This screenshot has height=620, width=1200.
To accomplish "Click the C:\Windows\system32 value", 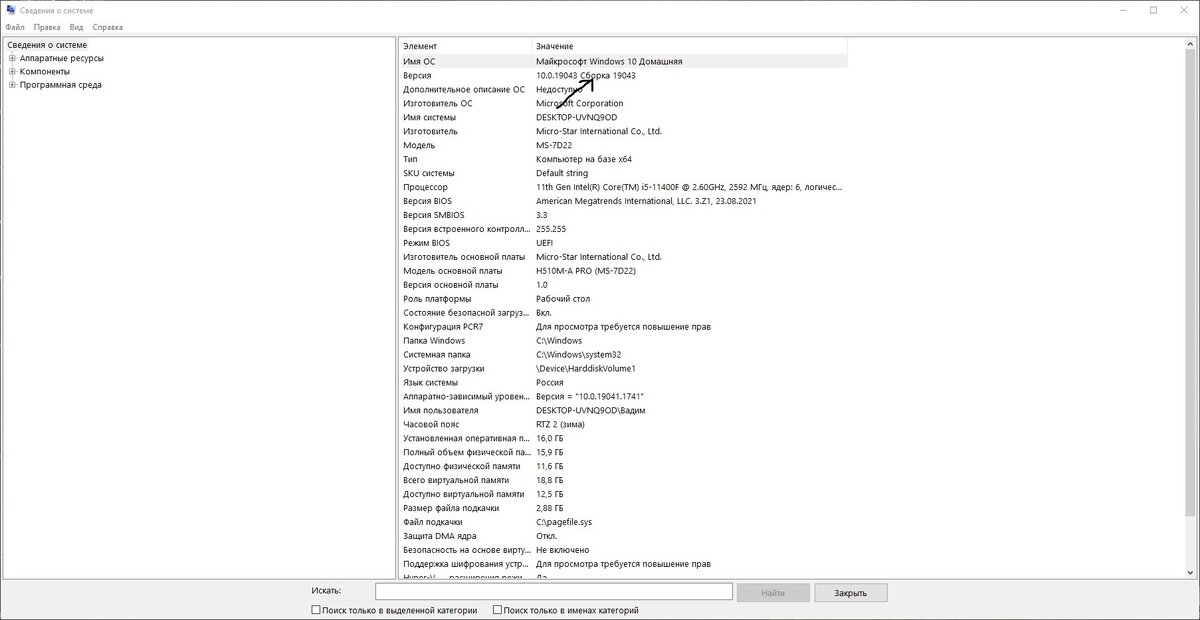I will (x=579, y=355).
